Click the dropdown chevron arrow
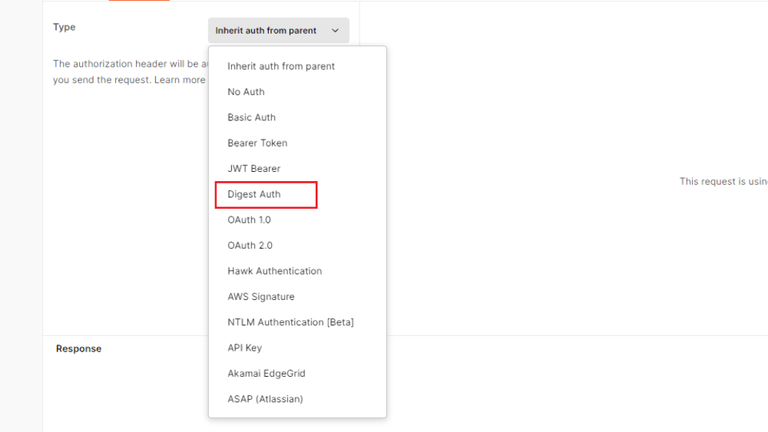 pos(335,31)
